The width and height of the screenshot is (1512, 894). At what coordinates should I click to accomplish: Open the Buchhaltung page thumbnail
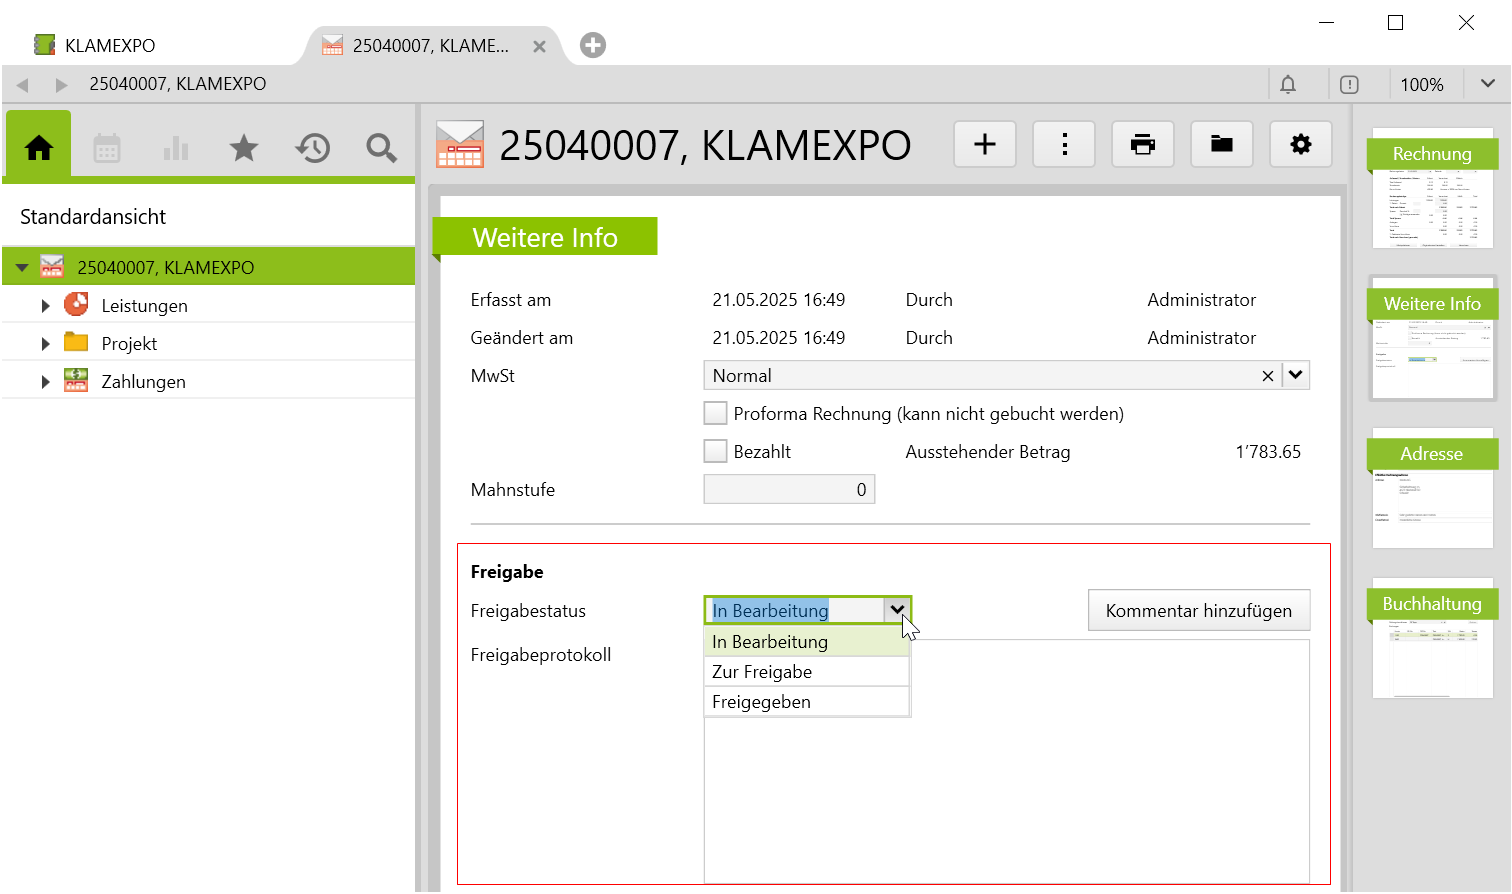[x=1432, y=640]
